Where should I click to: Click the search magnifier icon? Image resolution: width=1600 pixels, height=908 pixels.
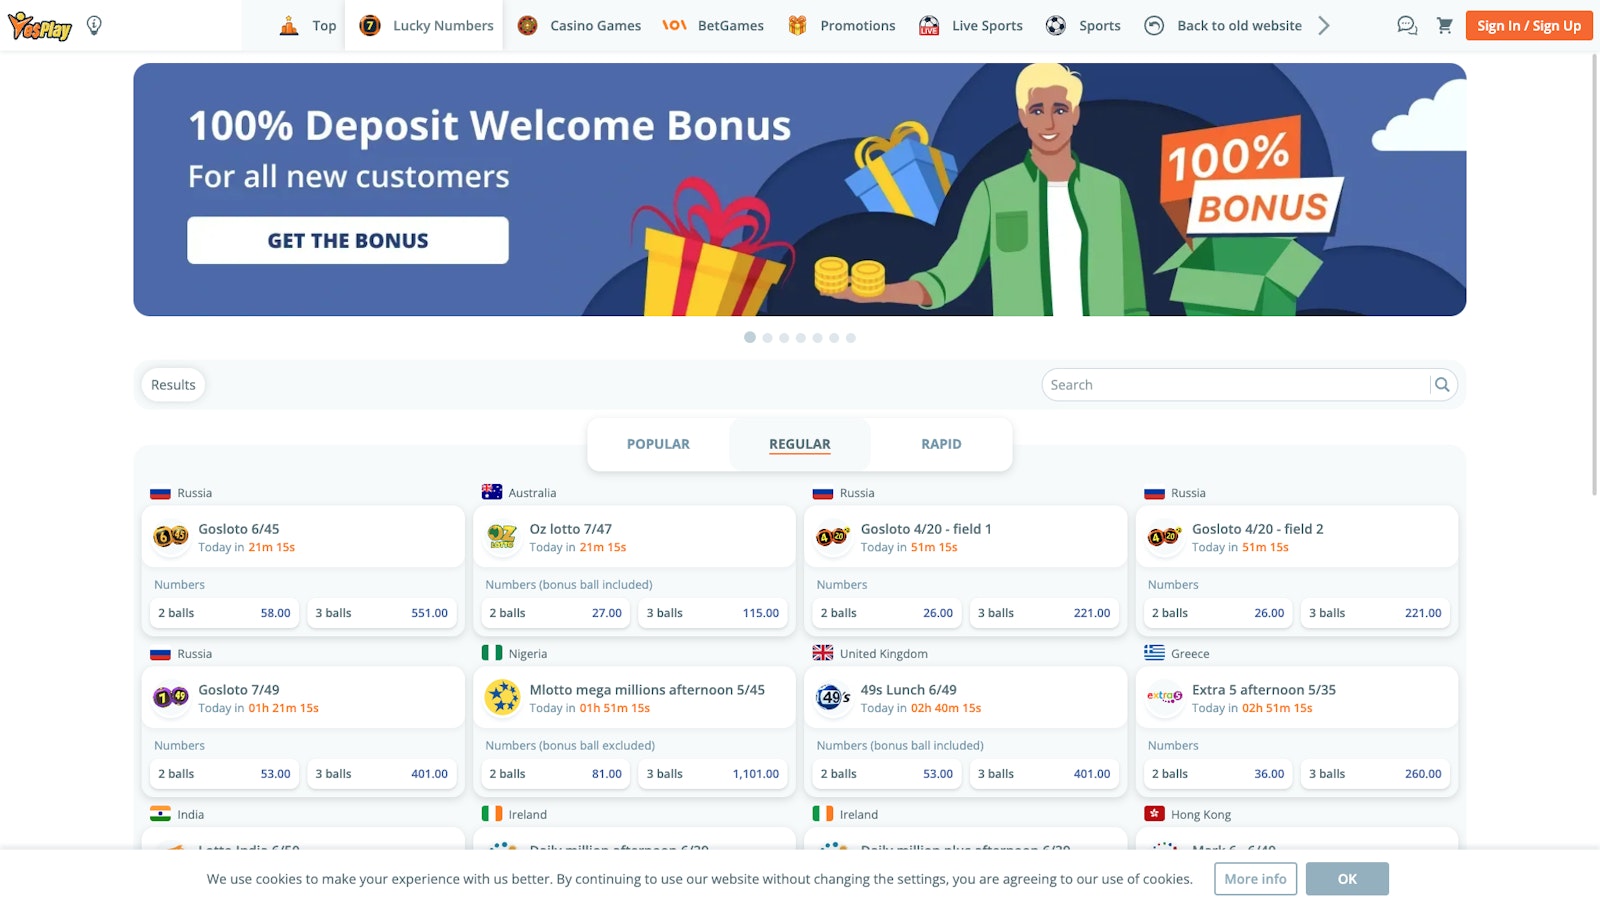point(1442,385)
